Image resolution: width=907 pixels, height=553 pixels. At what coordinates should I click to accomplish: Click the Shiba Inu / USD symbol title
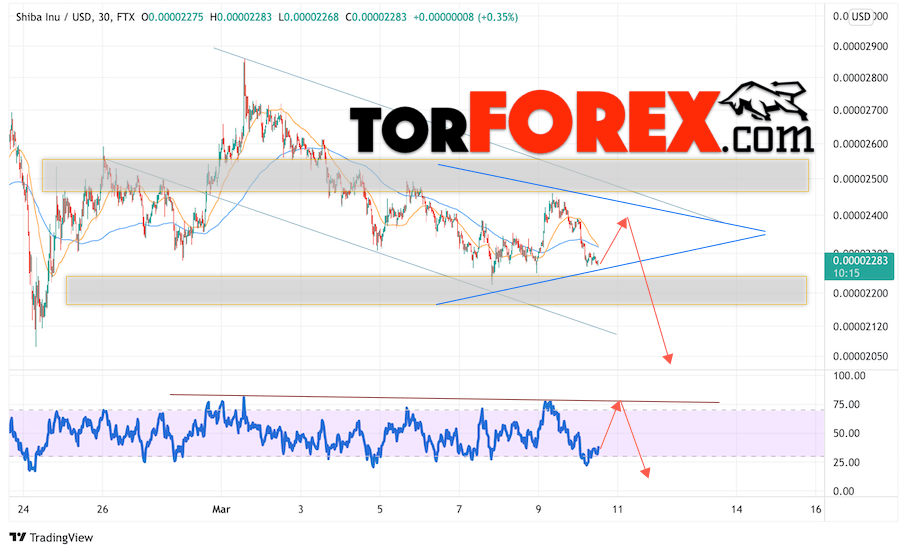coord(75,17)
